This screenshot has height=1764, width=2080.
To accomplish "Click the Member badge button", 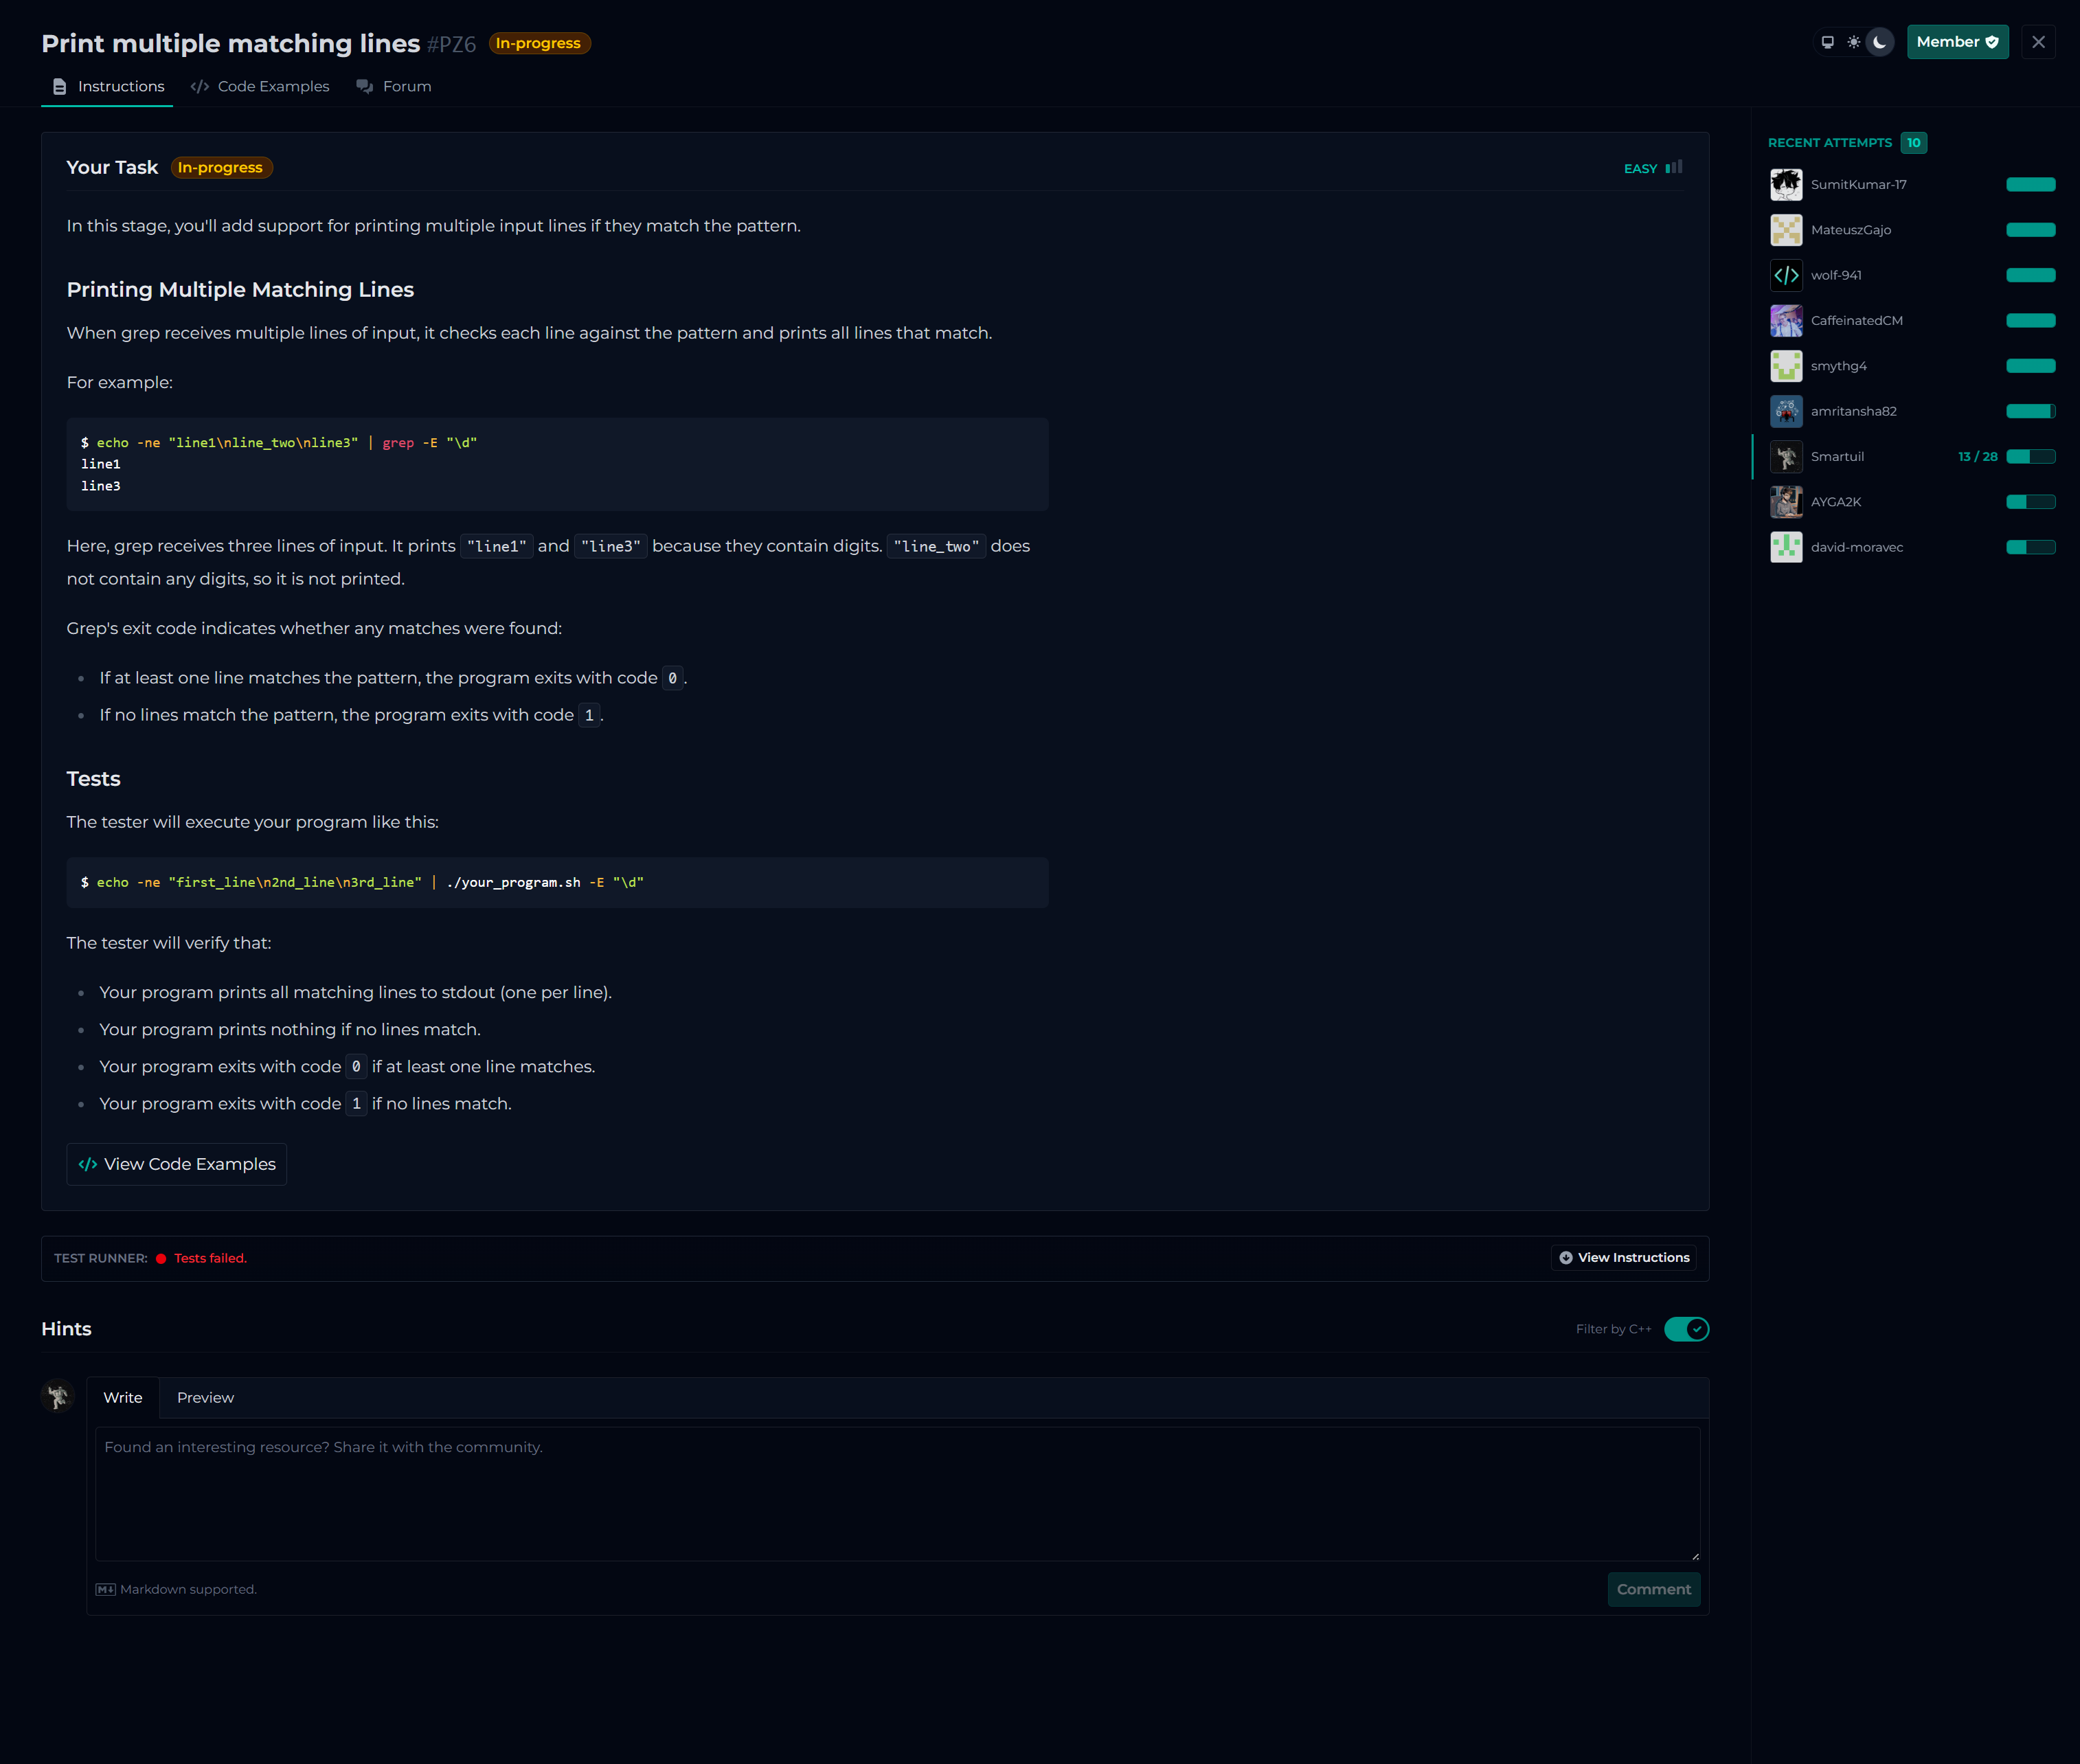I will (1957, 42).
